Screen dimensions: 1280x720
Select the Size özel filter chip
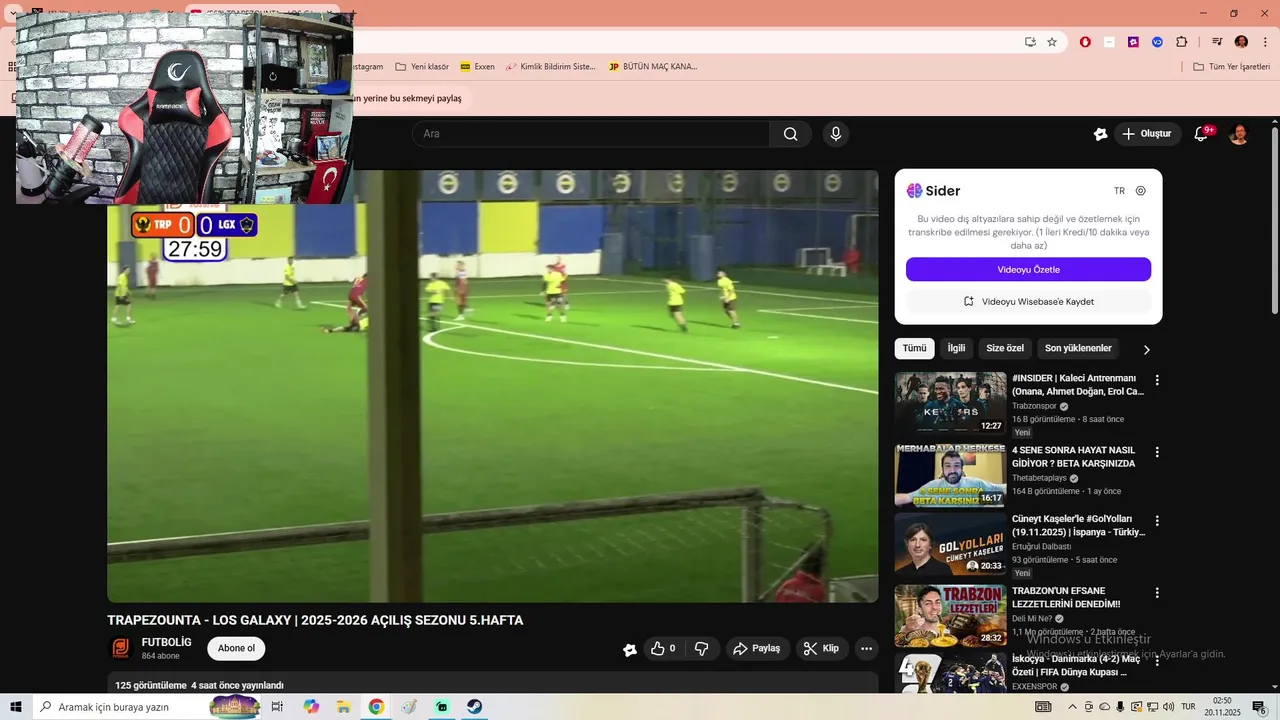[x=1005, y=349]
